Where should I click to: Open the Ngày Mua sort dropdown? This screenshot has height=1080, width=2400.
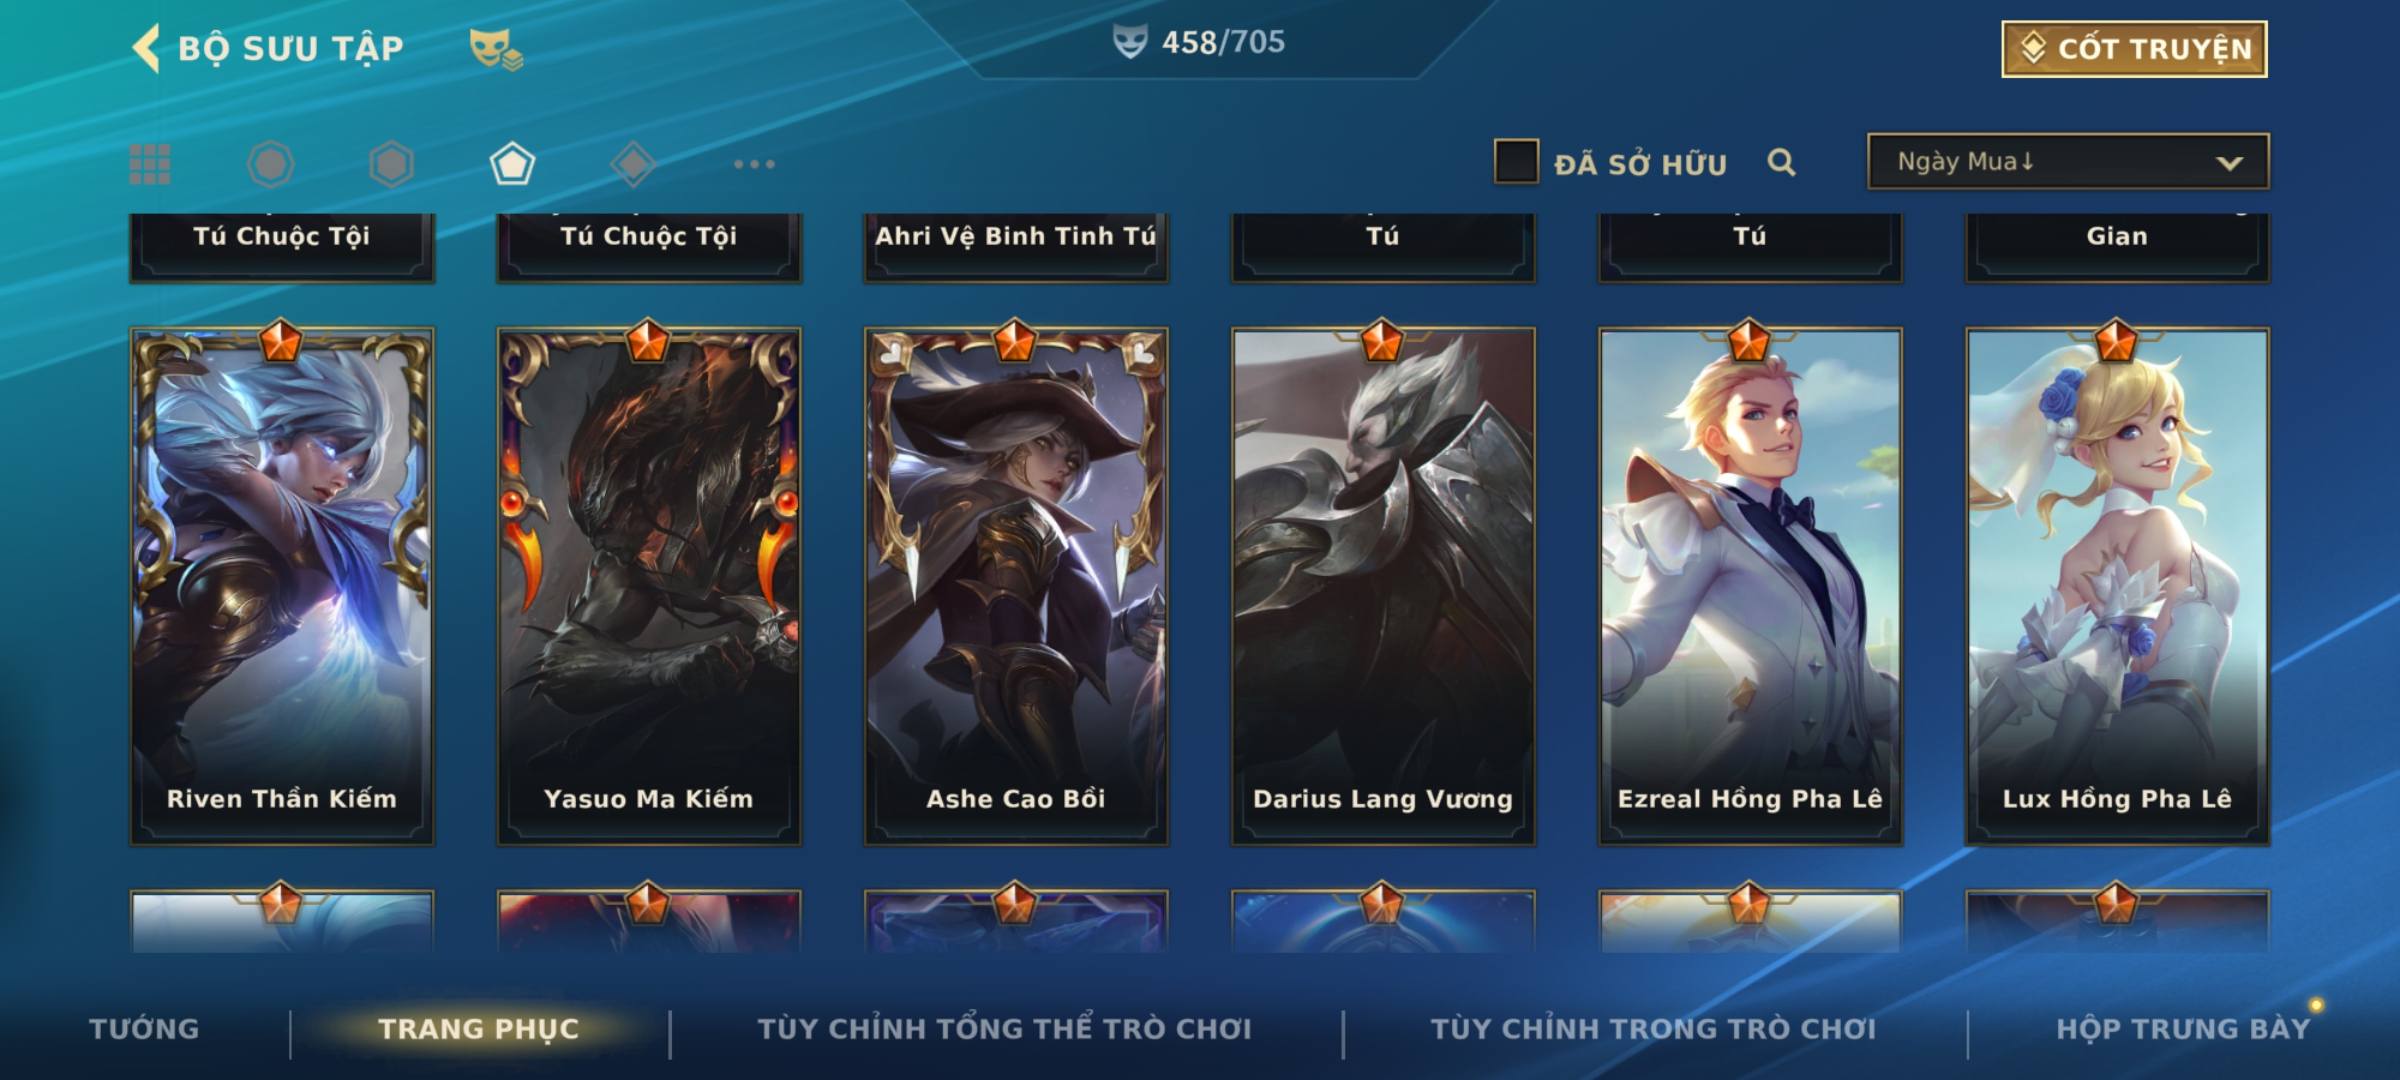click(x=2068, y=161)
